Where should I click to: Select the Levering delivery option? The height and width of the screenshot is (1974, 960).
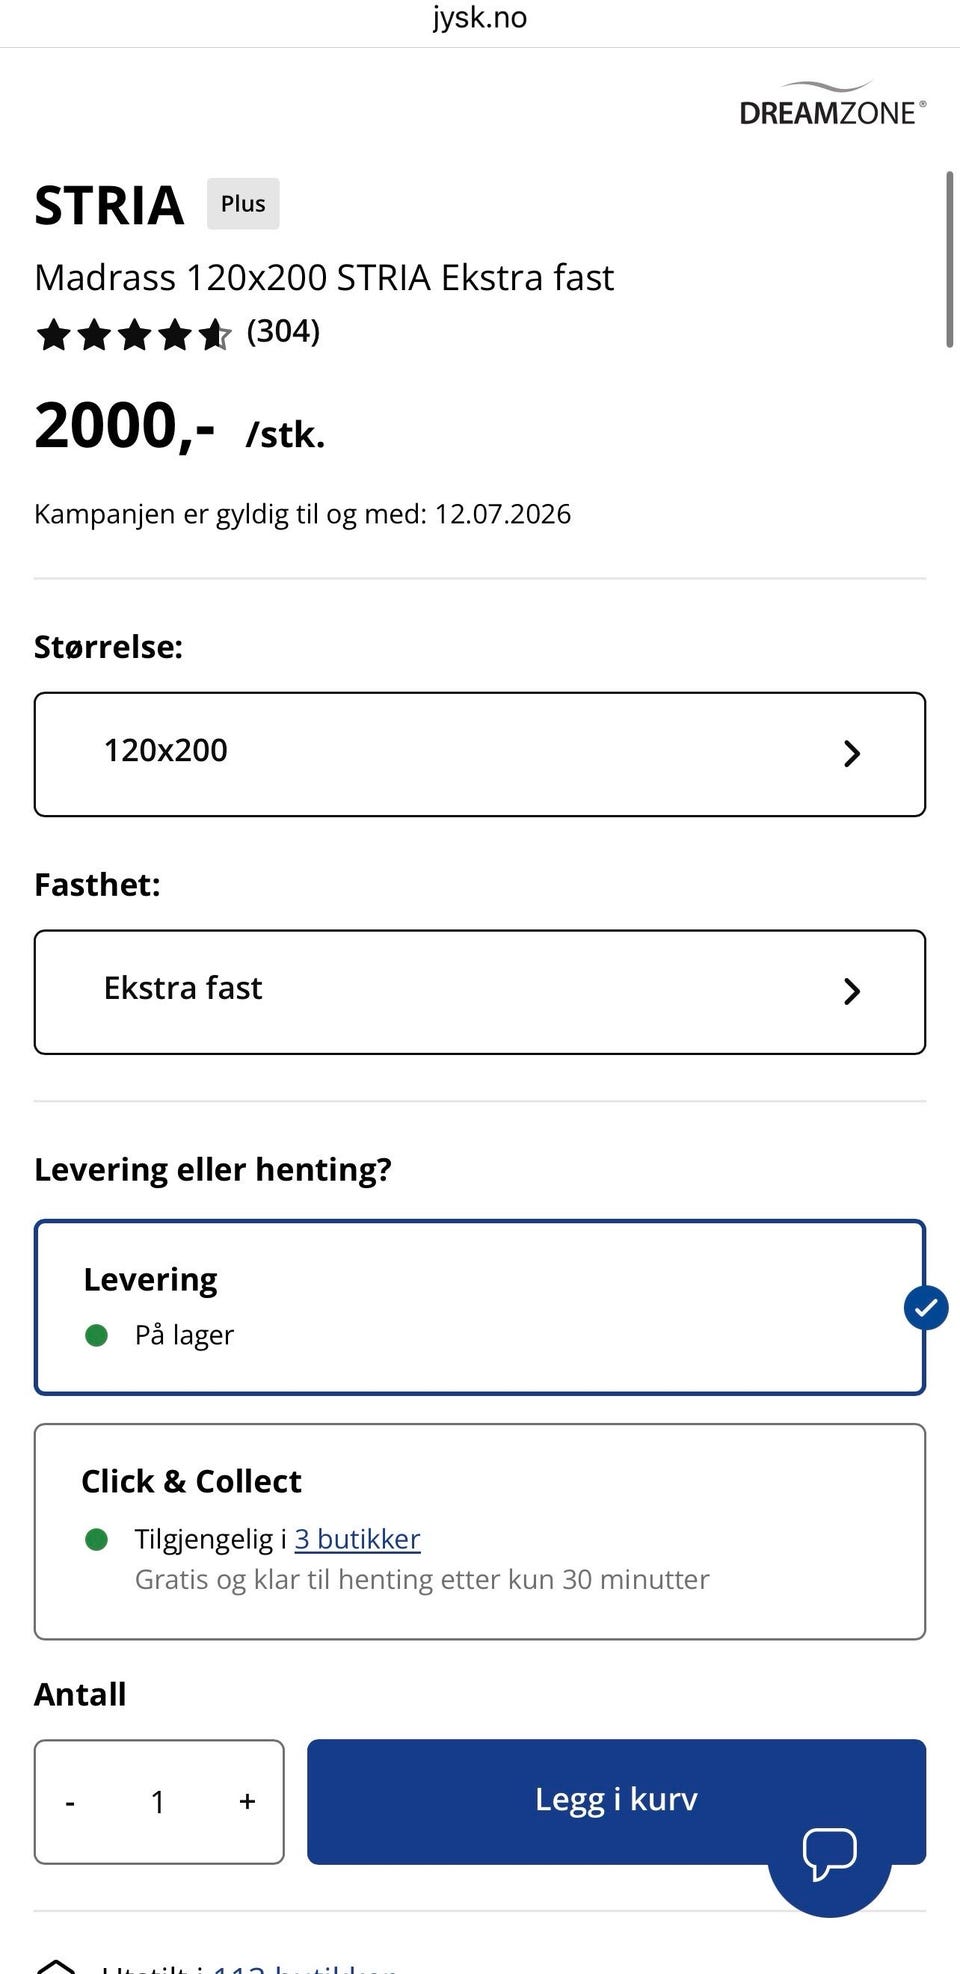tap(480, 1307)
